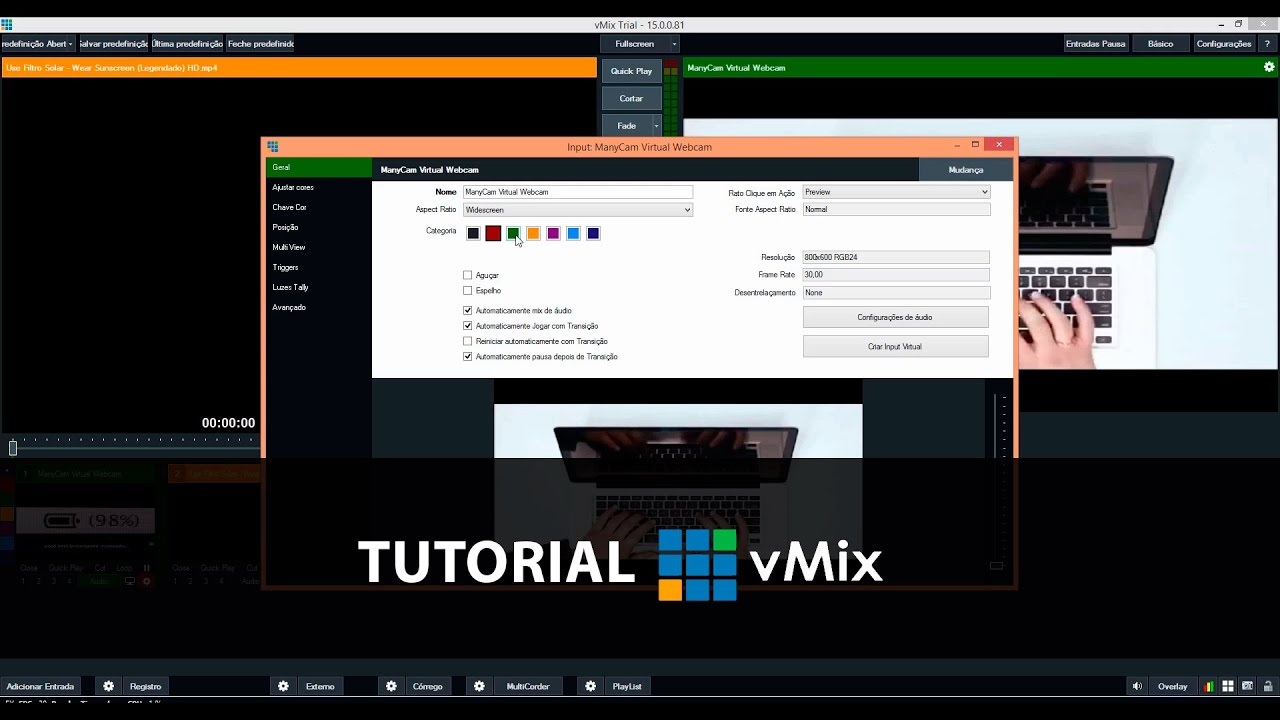This screenshot has height=720, width=1280.
Task: Open the Luzes Tally tab
Action: coord(290,287)
